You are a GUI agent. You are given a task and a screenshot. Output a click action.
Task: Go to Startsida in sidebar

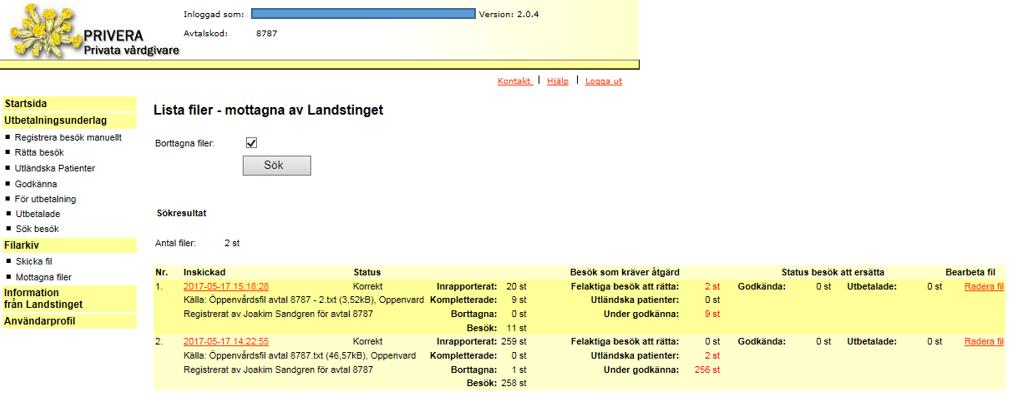[69, 103]
